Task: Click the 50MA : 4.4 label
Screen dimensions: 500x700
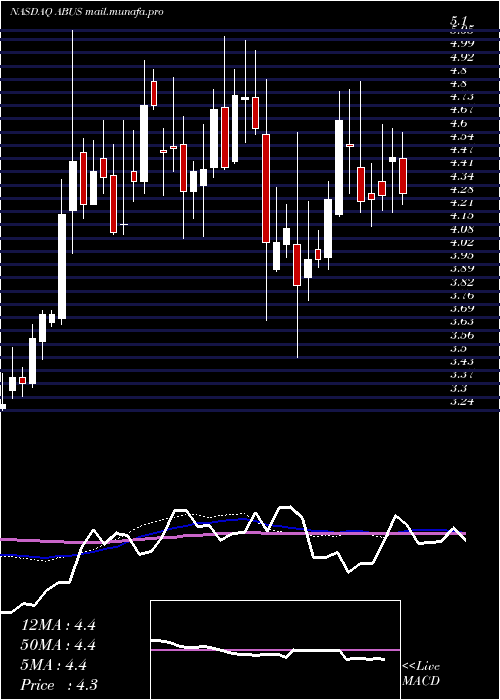Action: [58, 645]
